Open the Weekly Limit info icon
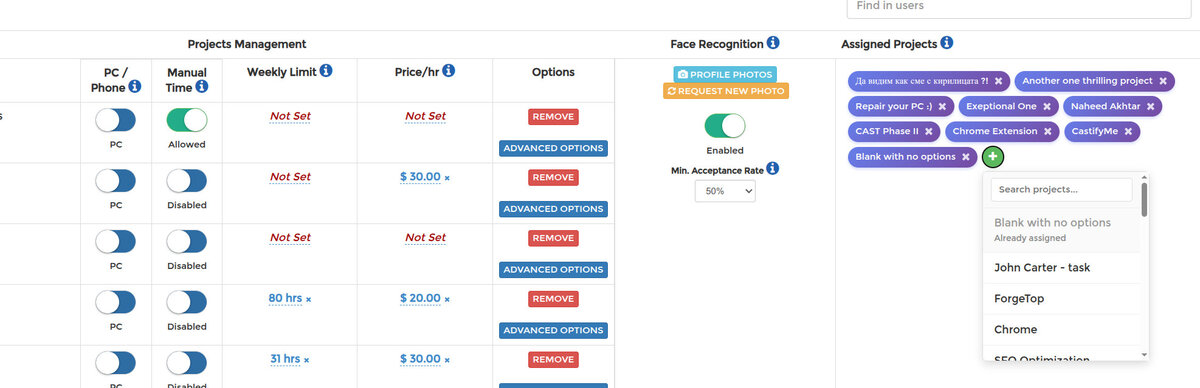This screenshot has height=388, width=1200. point(326,71)
